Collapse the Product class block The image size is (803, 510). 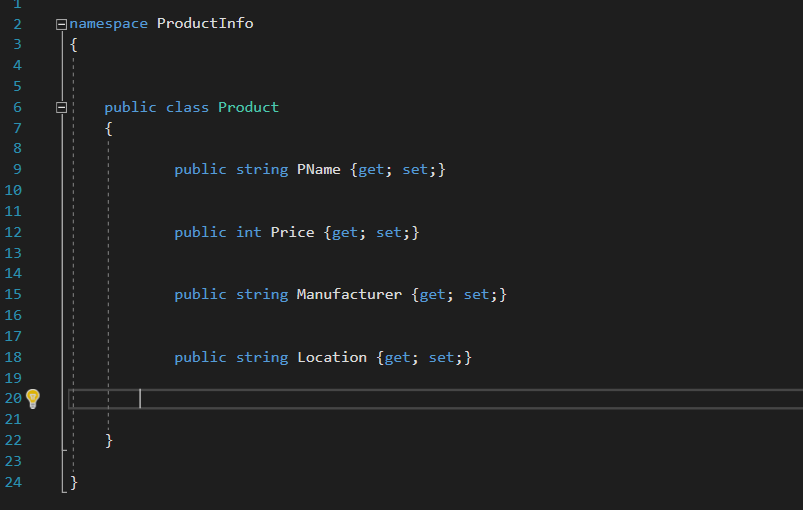[x=61, y=108]
